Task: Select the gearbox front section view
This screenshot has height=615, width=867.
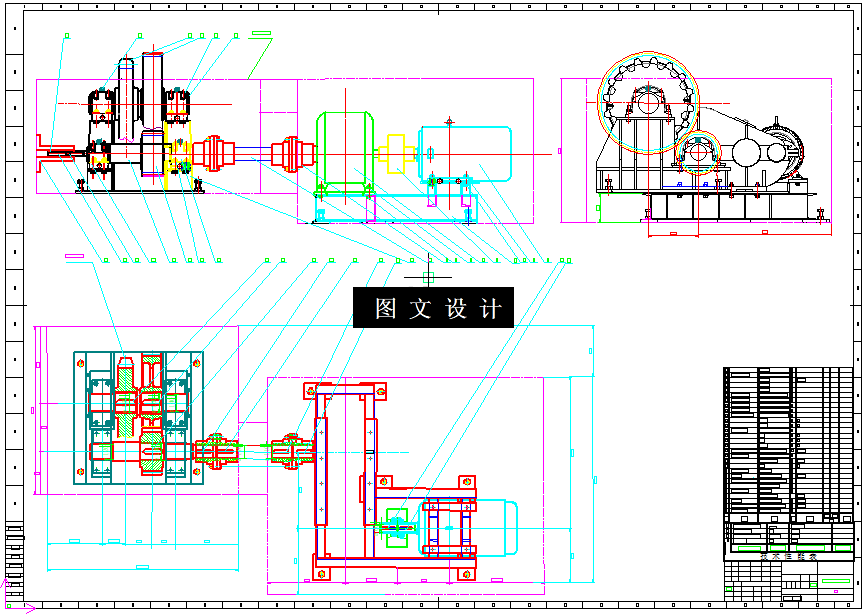Action: [140, 123]
